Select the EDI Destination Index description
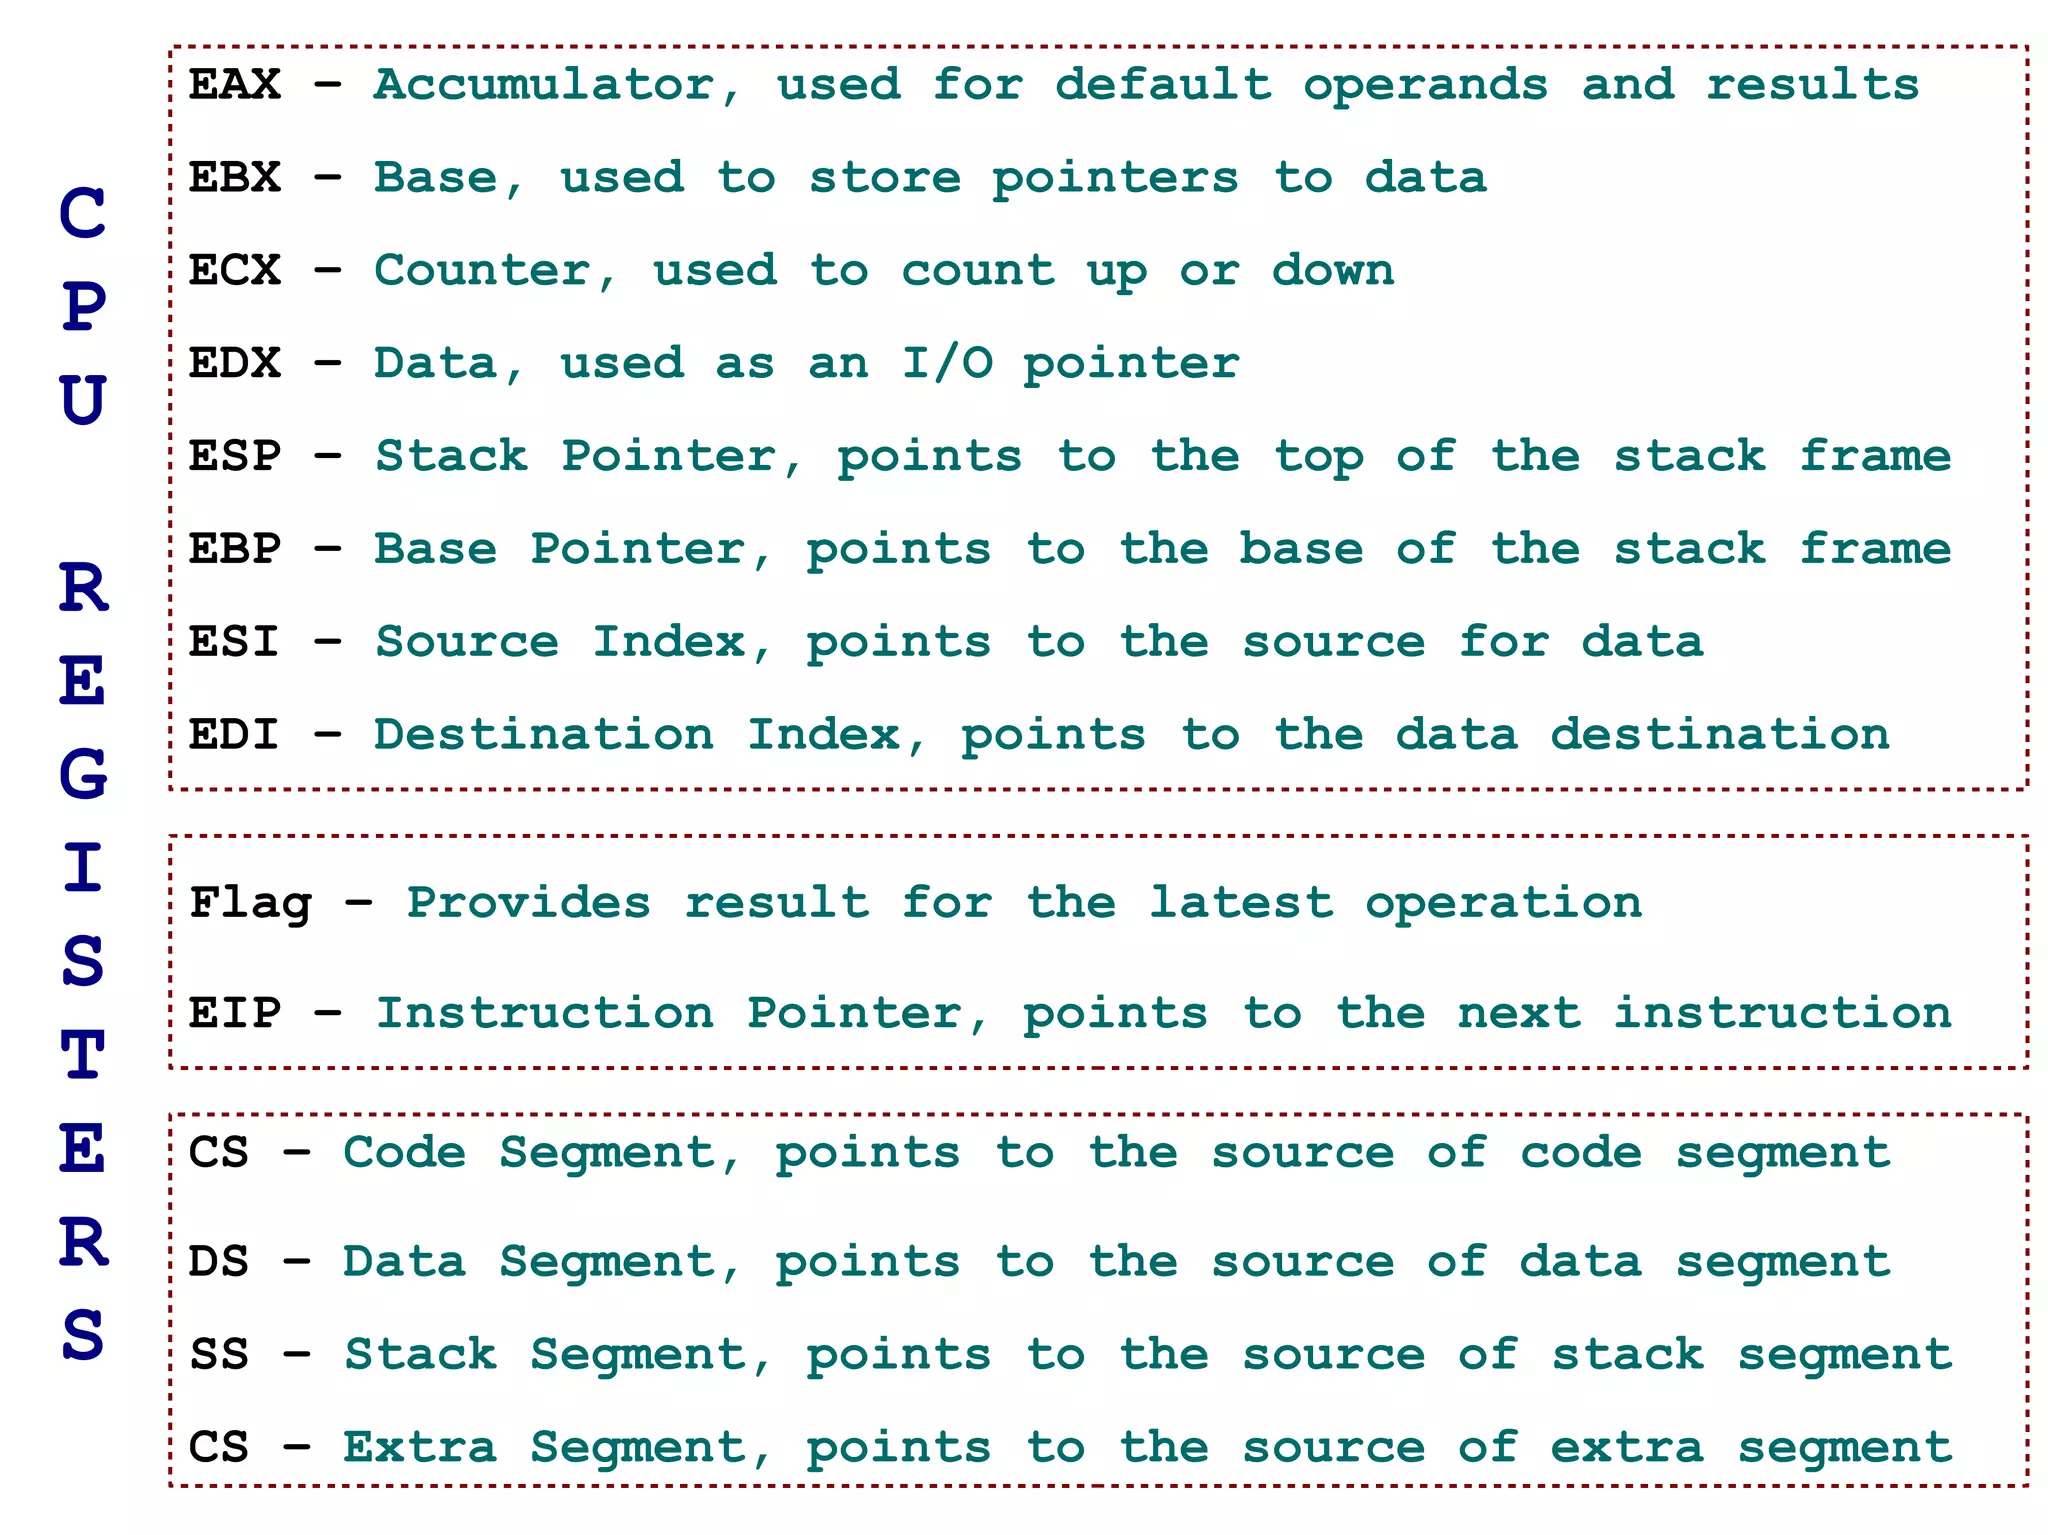Viewport: 2048px width, 1535px height. (1132, 736)
